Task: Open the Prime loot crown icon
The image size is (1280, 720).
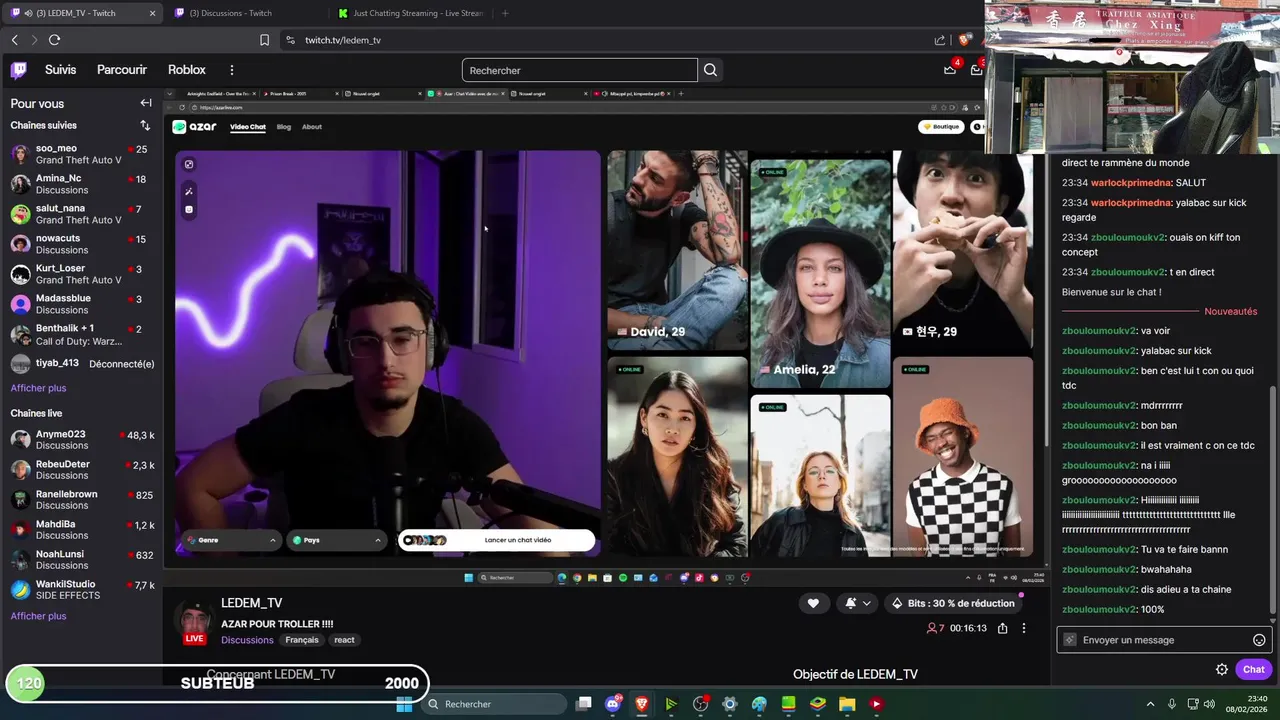Action: point(950,70)
